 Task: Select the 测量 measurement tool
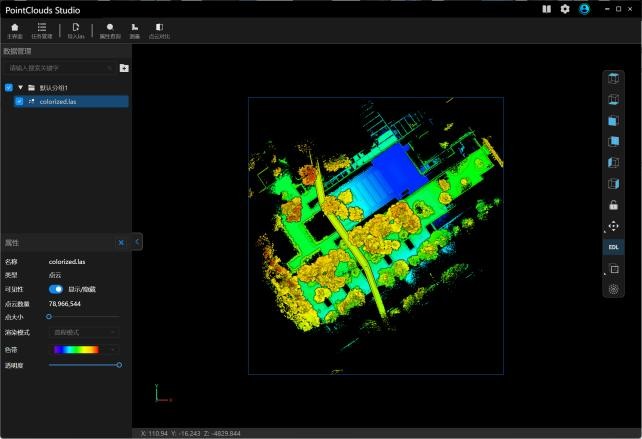pos(134,30)
